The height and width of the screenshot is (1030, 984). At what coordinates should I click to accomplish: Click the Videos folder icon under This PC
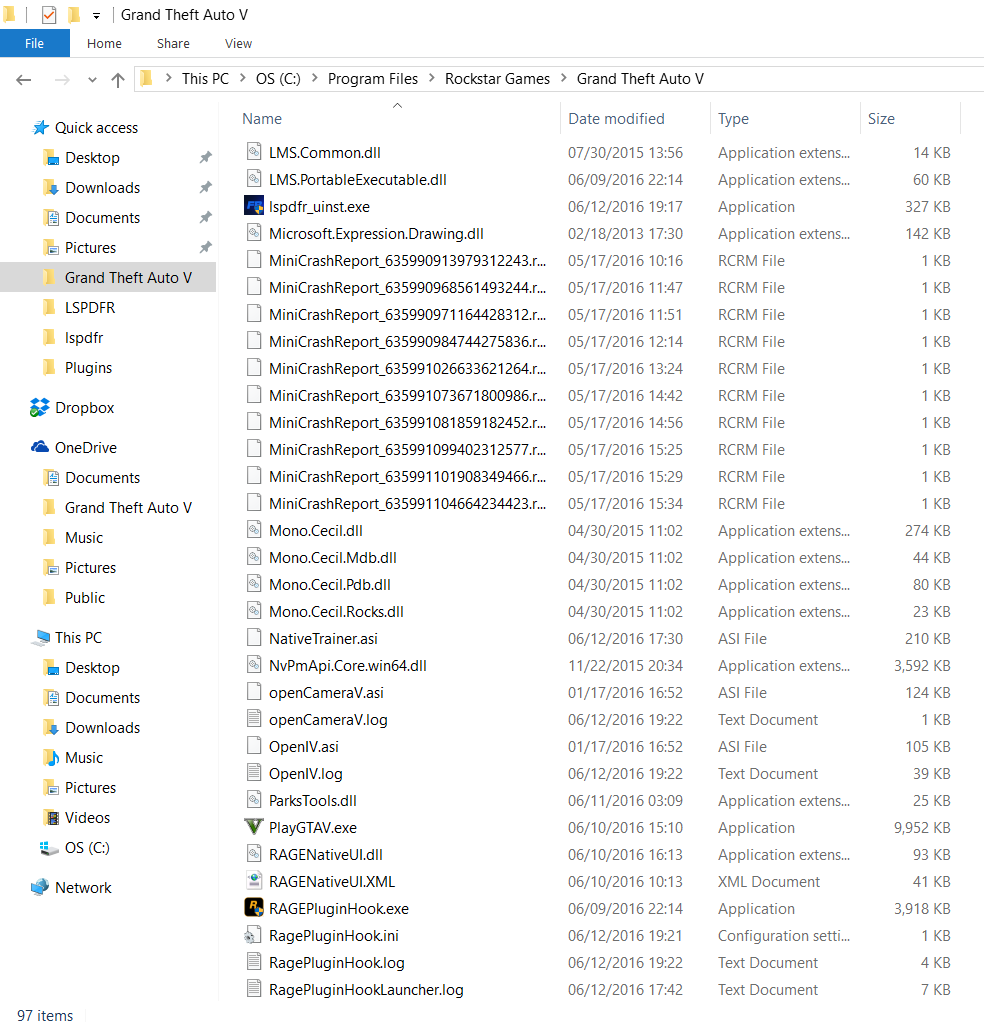(x=51, y=817)
